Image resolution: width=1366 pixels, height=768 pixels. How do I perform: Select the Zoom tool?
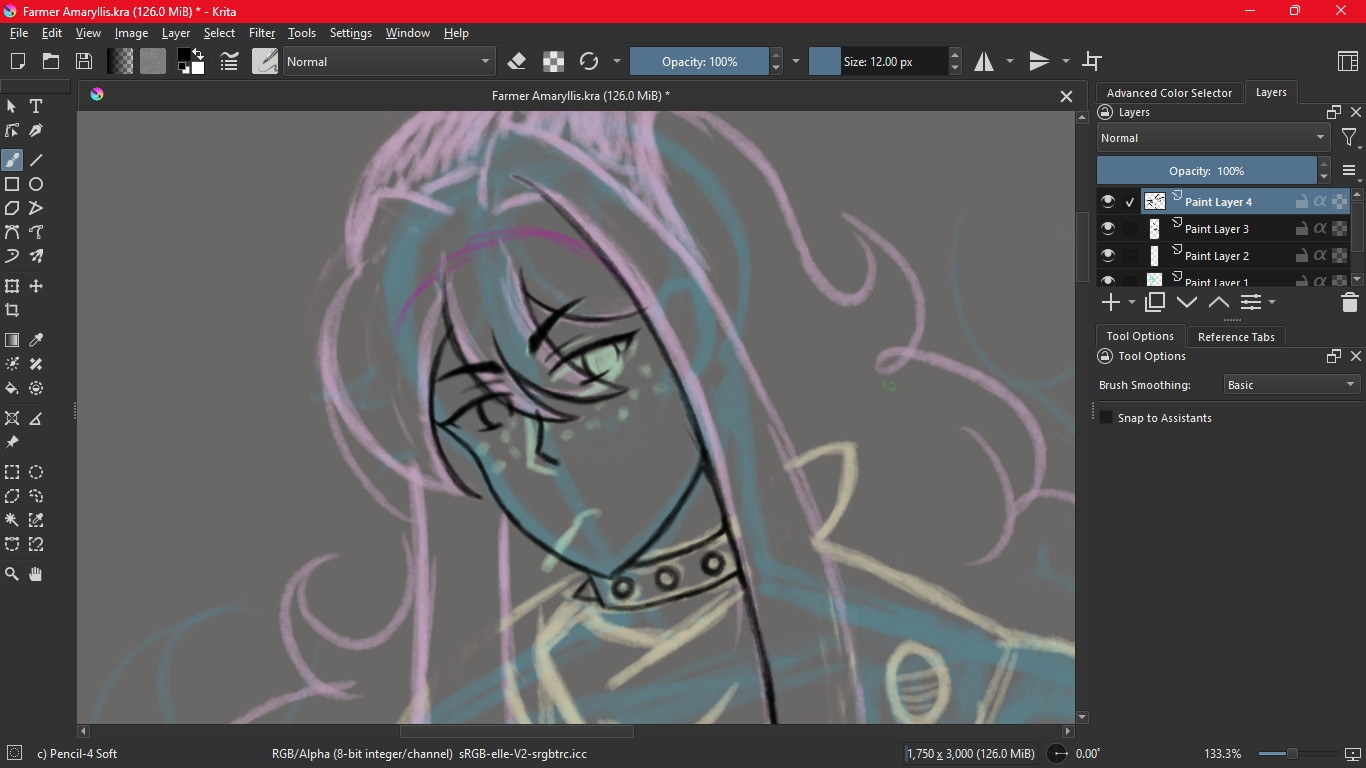coord(12,574)
